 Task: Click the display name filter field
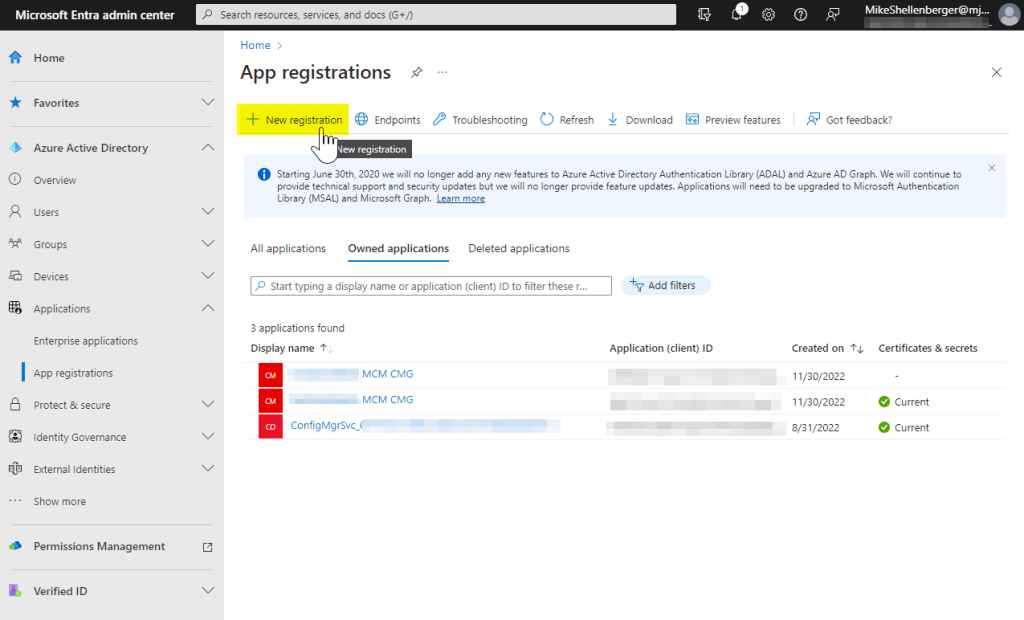[x=431, y=286]
